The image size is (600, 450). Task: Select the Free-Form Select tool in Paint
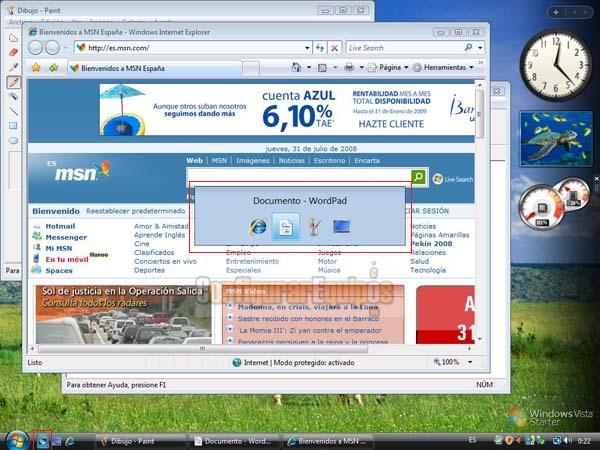pyautogui.click(x=13, y=38)
